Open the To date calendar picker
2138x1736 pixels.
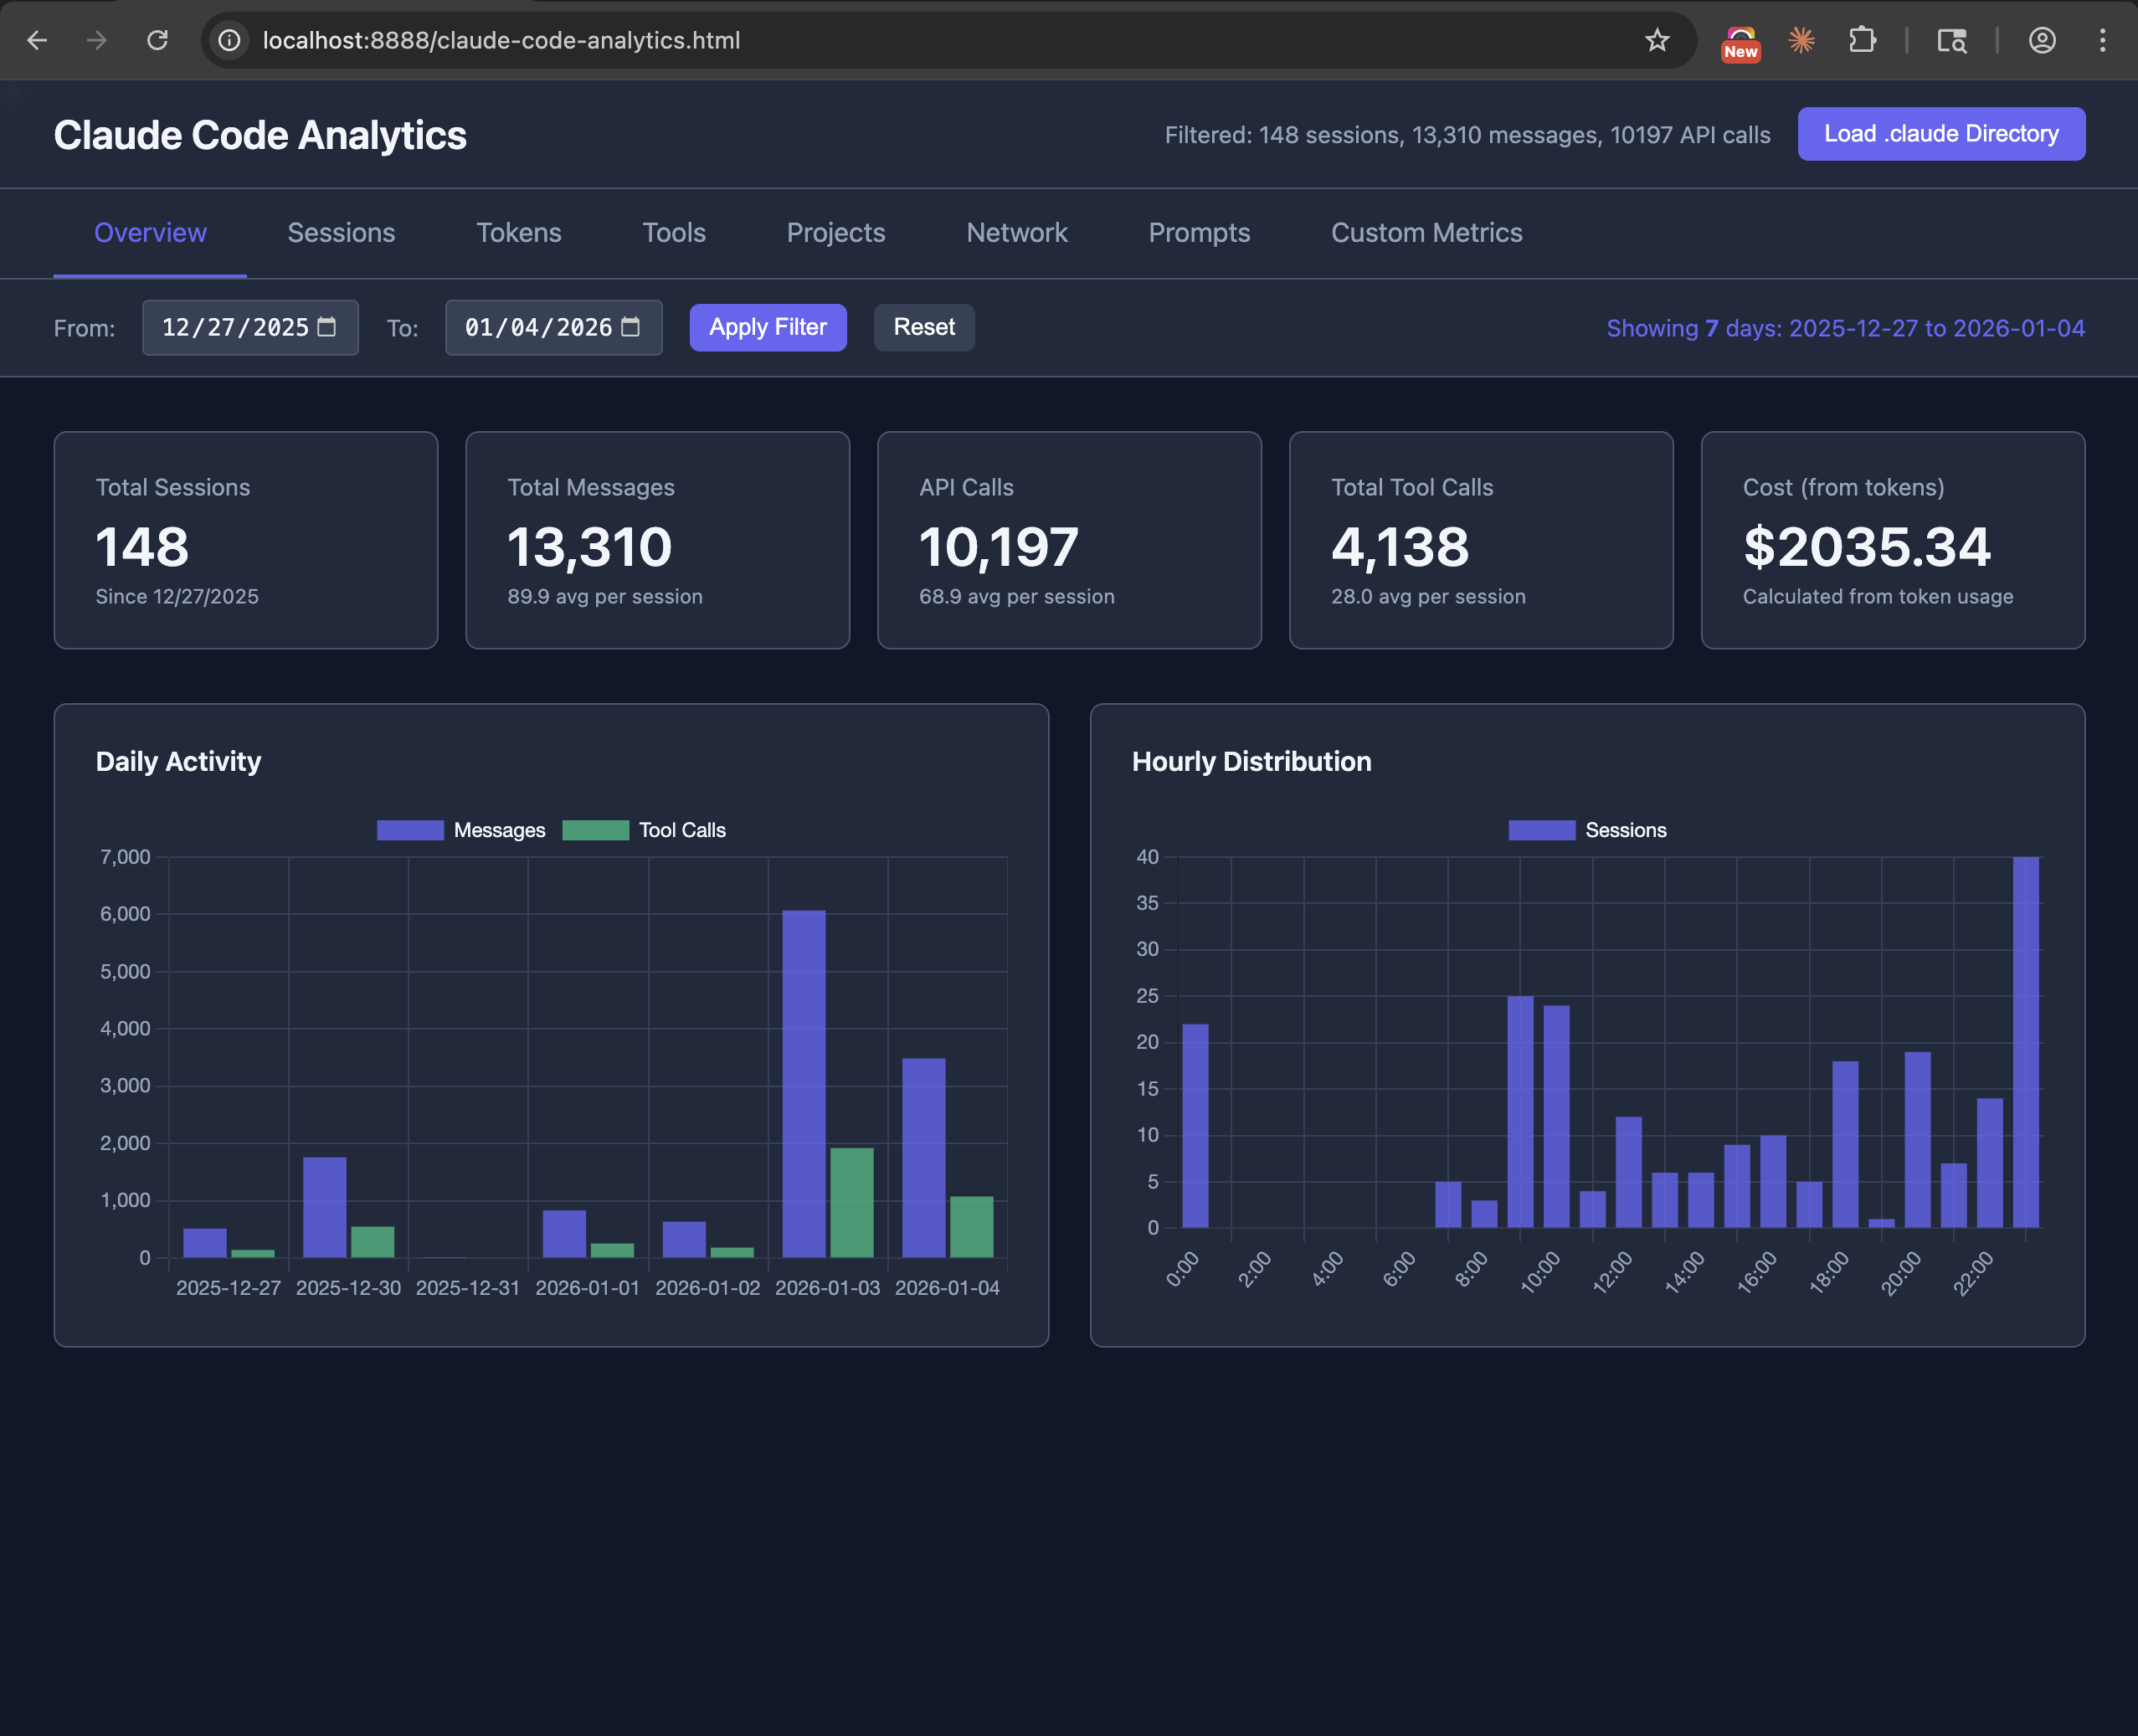[x=632, y=327]
